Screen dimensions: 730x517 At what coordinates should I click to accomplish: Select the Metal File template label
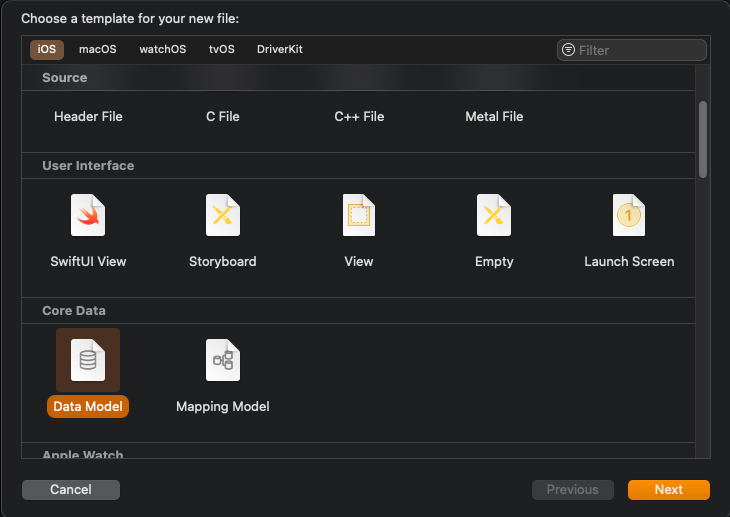click(494, 116)
